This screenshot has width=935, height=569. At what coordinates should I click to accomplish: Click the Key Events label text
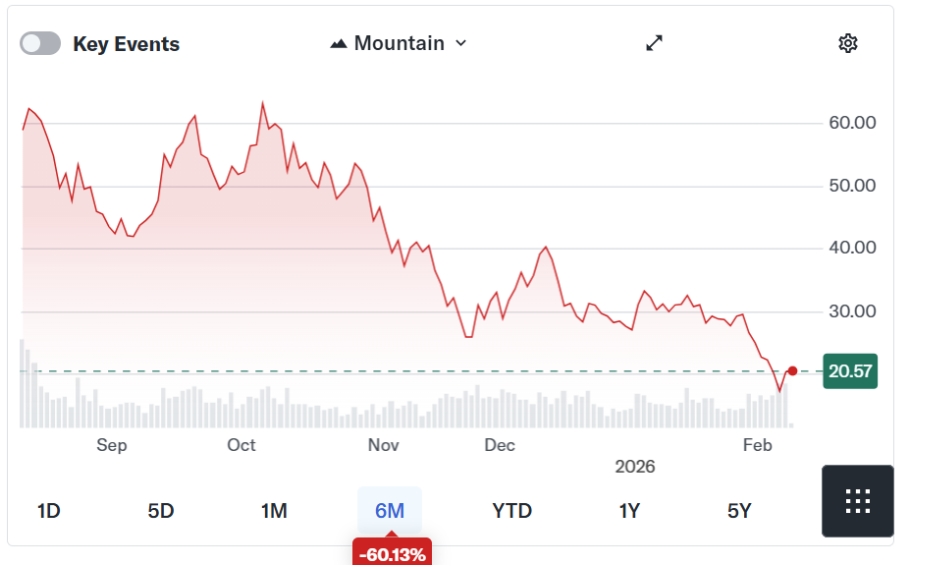pyautogui.click(x=126, y=44)
